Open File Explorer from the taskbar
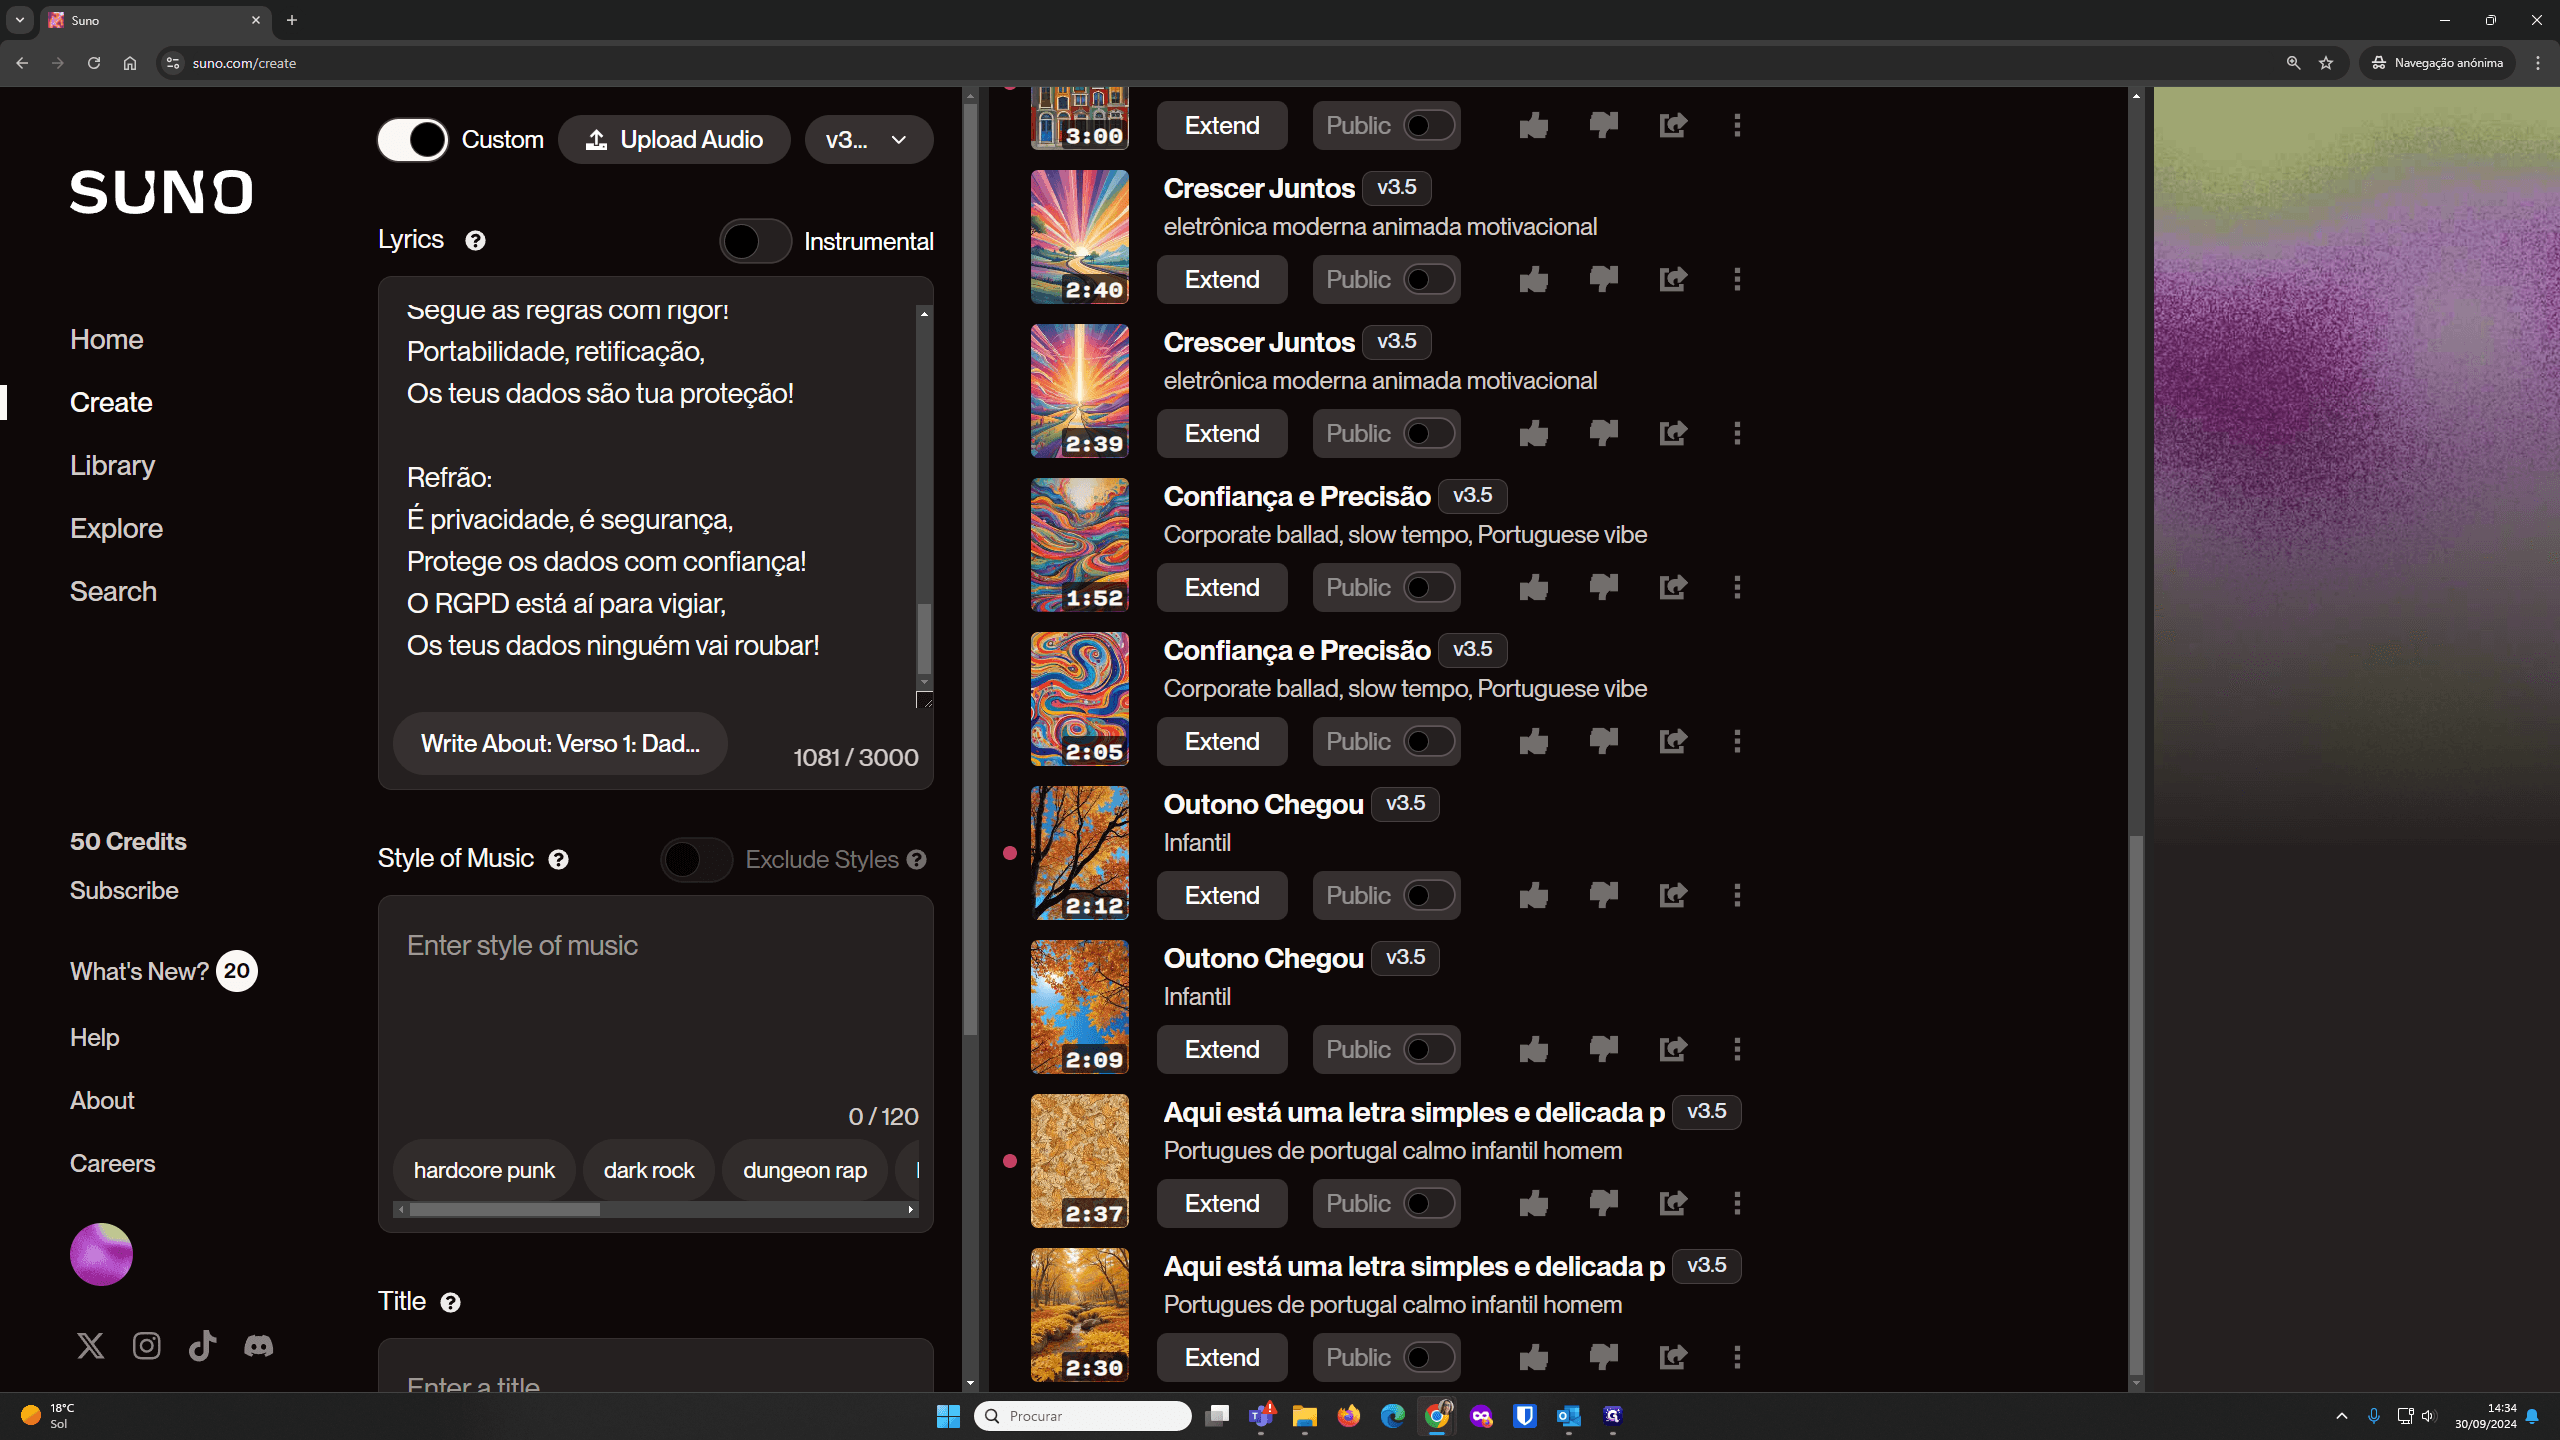Viewport: 2560px width, 1440px height. pyautogui.click(x=1304, y=1415)
